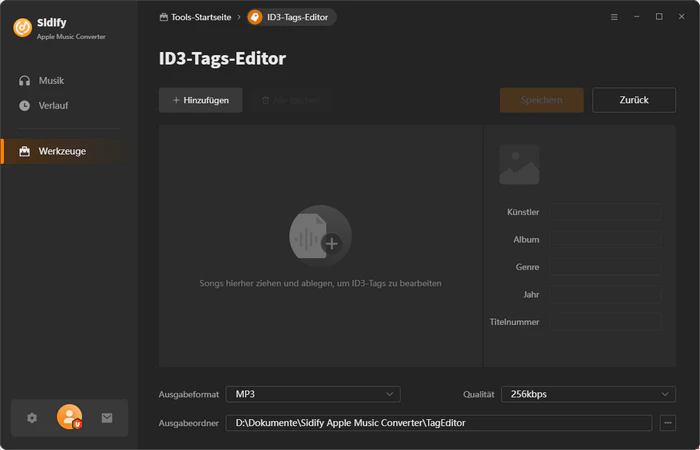Focus the Künstler input field
This screenshot has width=700, height=450.
click(605, 212)
